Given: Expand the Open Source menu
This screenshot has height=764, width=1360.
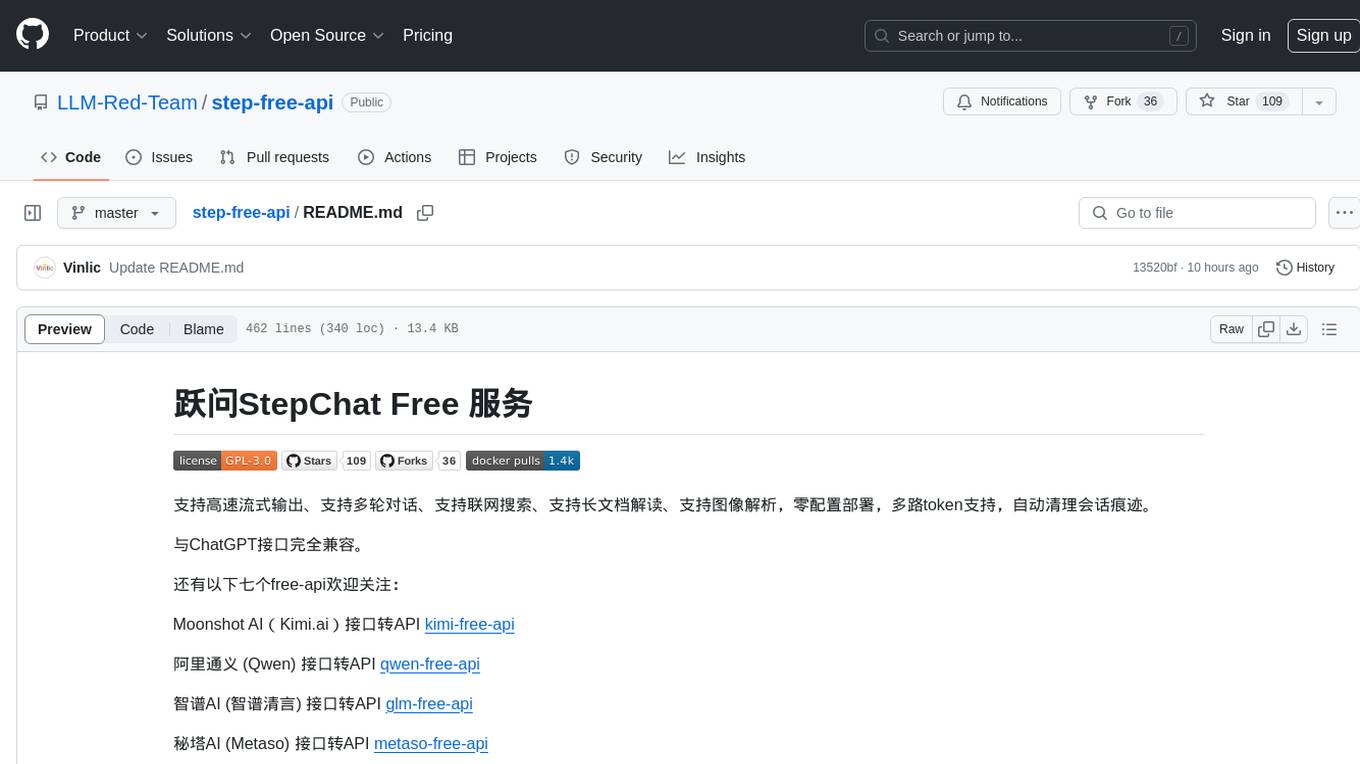Looking at the screenshot, I should click(x=327, y=35).
